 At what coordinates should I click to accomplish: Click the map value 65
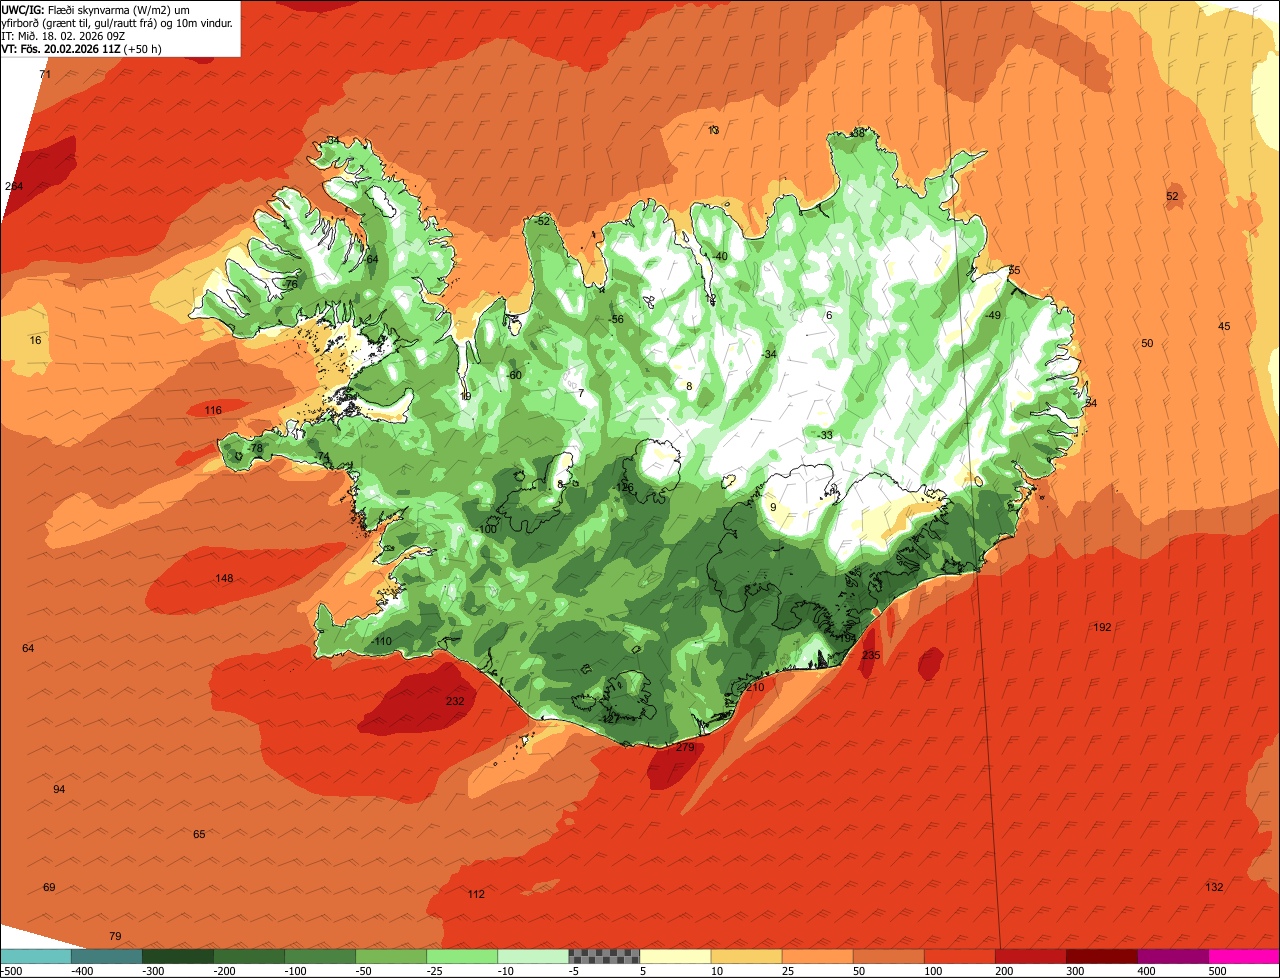[x=199, y=835]
